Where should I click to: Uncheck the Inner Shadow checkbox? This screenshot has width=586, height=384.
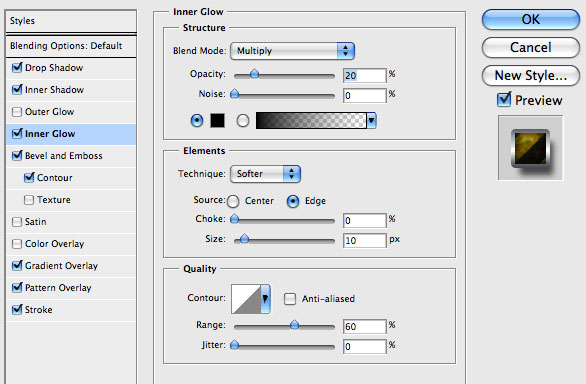click(x=17, y=90)
